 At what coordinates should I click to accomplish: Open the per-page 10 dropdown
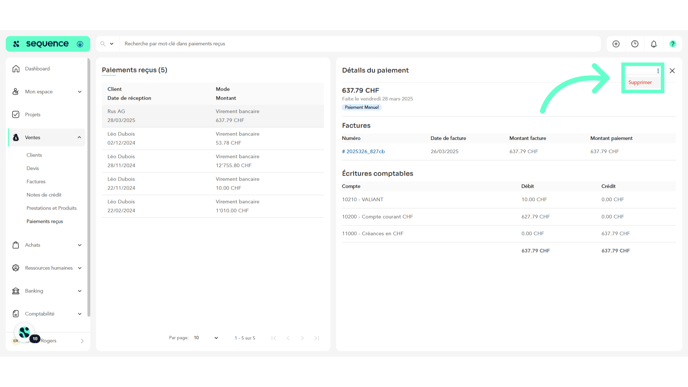(206, 338)
